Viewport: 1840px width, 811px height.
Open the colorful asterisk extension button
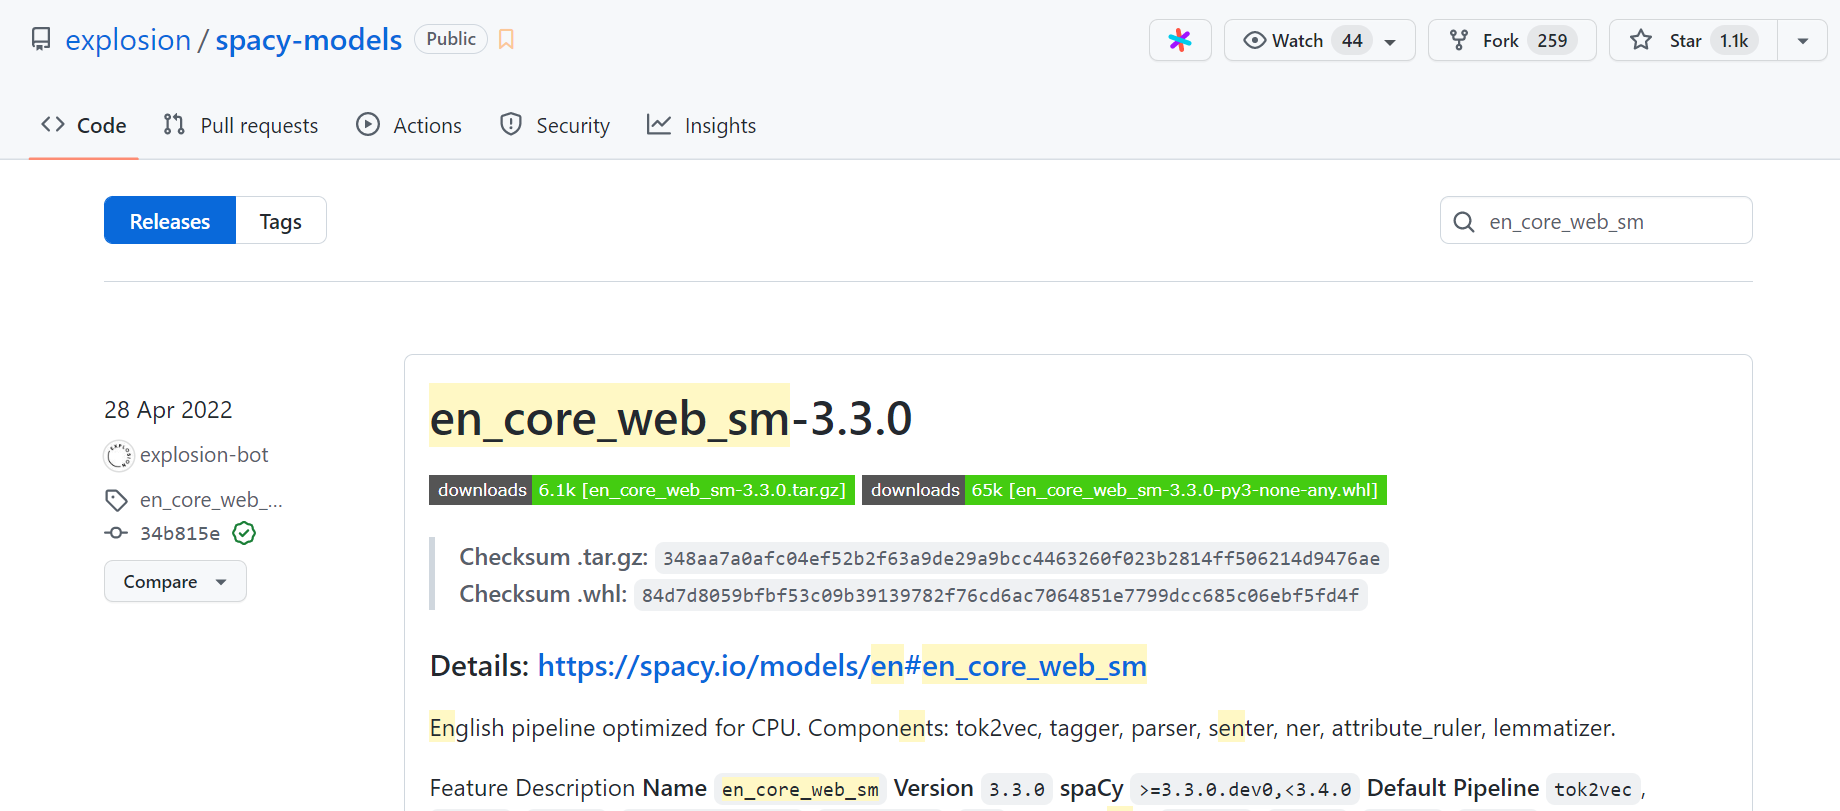tap(1180, 40)
